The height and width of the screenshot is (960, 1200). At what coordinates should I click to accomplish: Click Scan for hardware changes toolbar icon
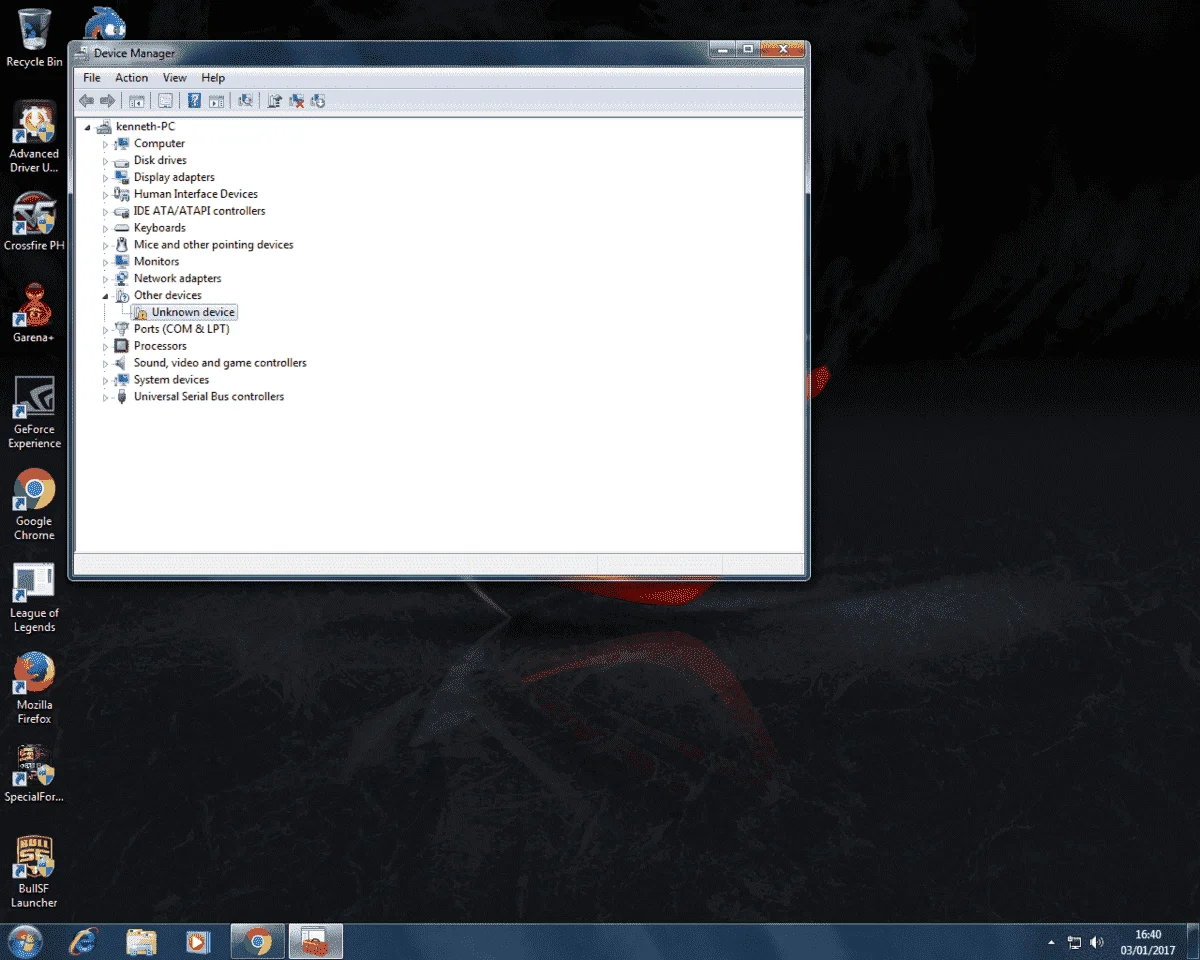[x=245, y=101]
